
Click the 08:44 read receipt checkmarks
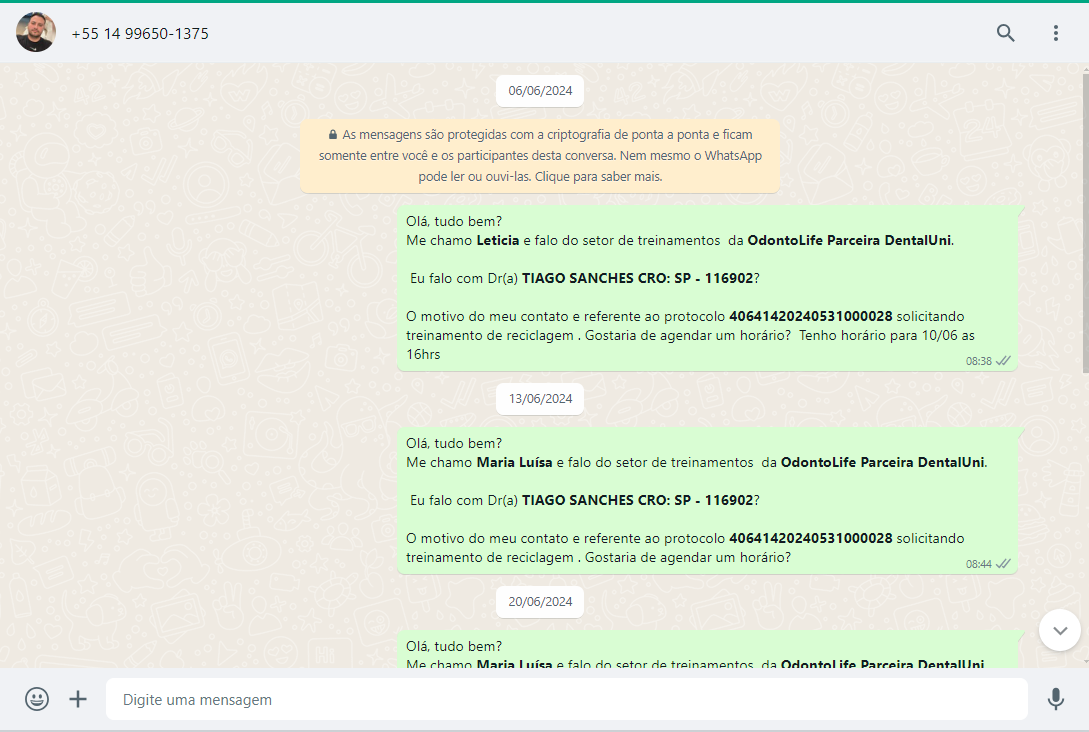(x=1003, y=564)
